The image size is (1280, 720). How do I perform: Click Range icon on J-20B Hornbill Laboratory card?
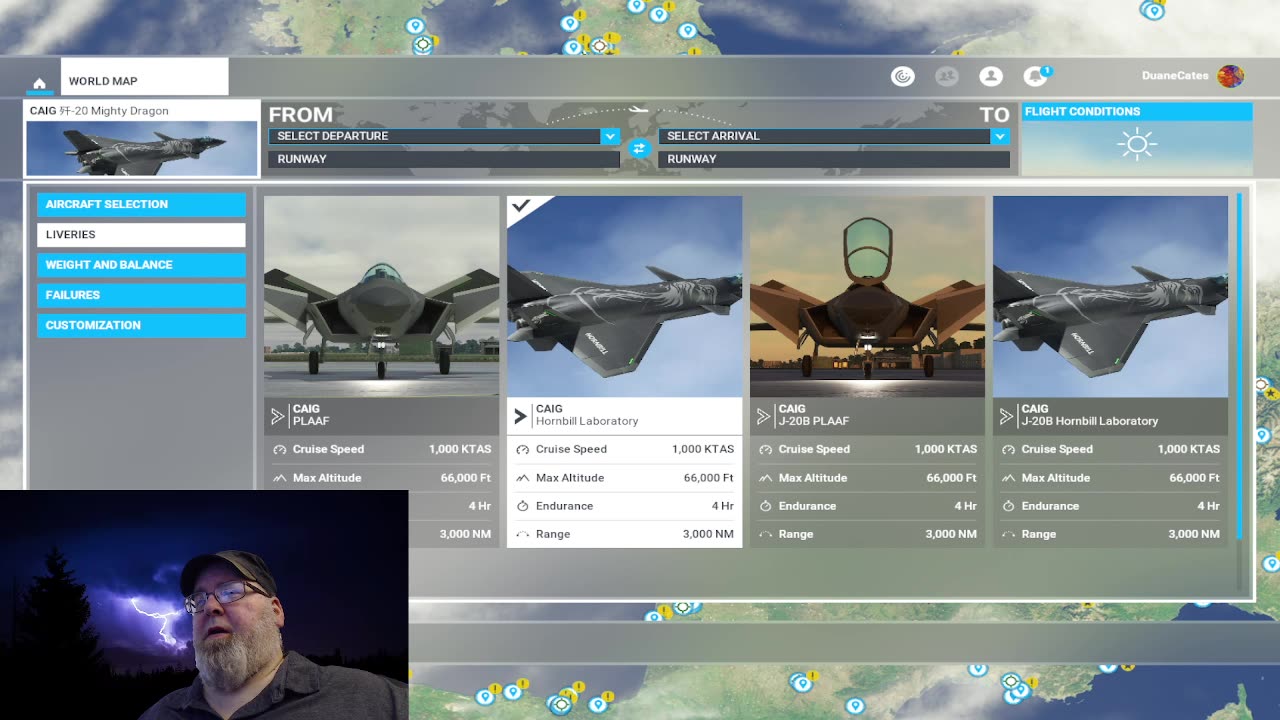click(1008, 535)
